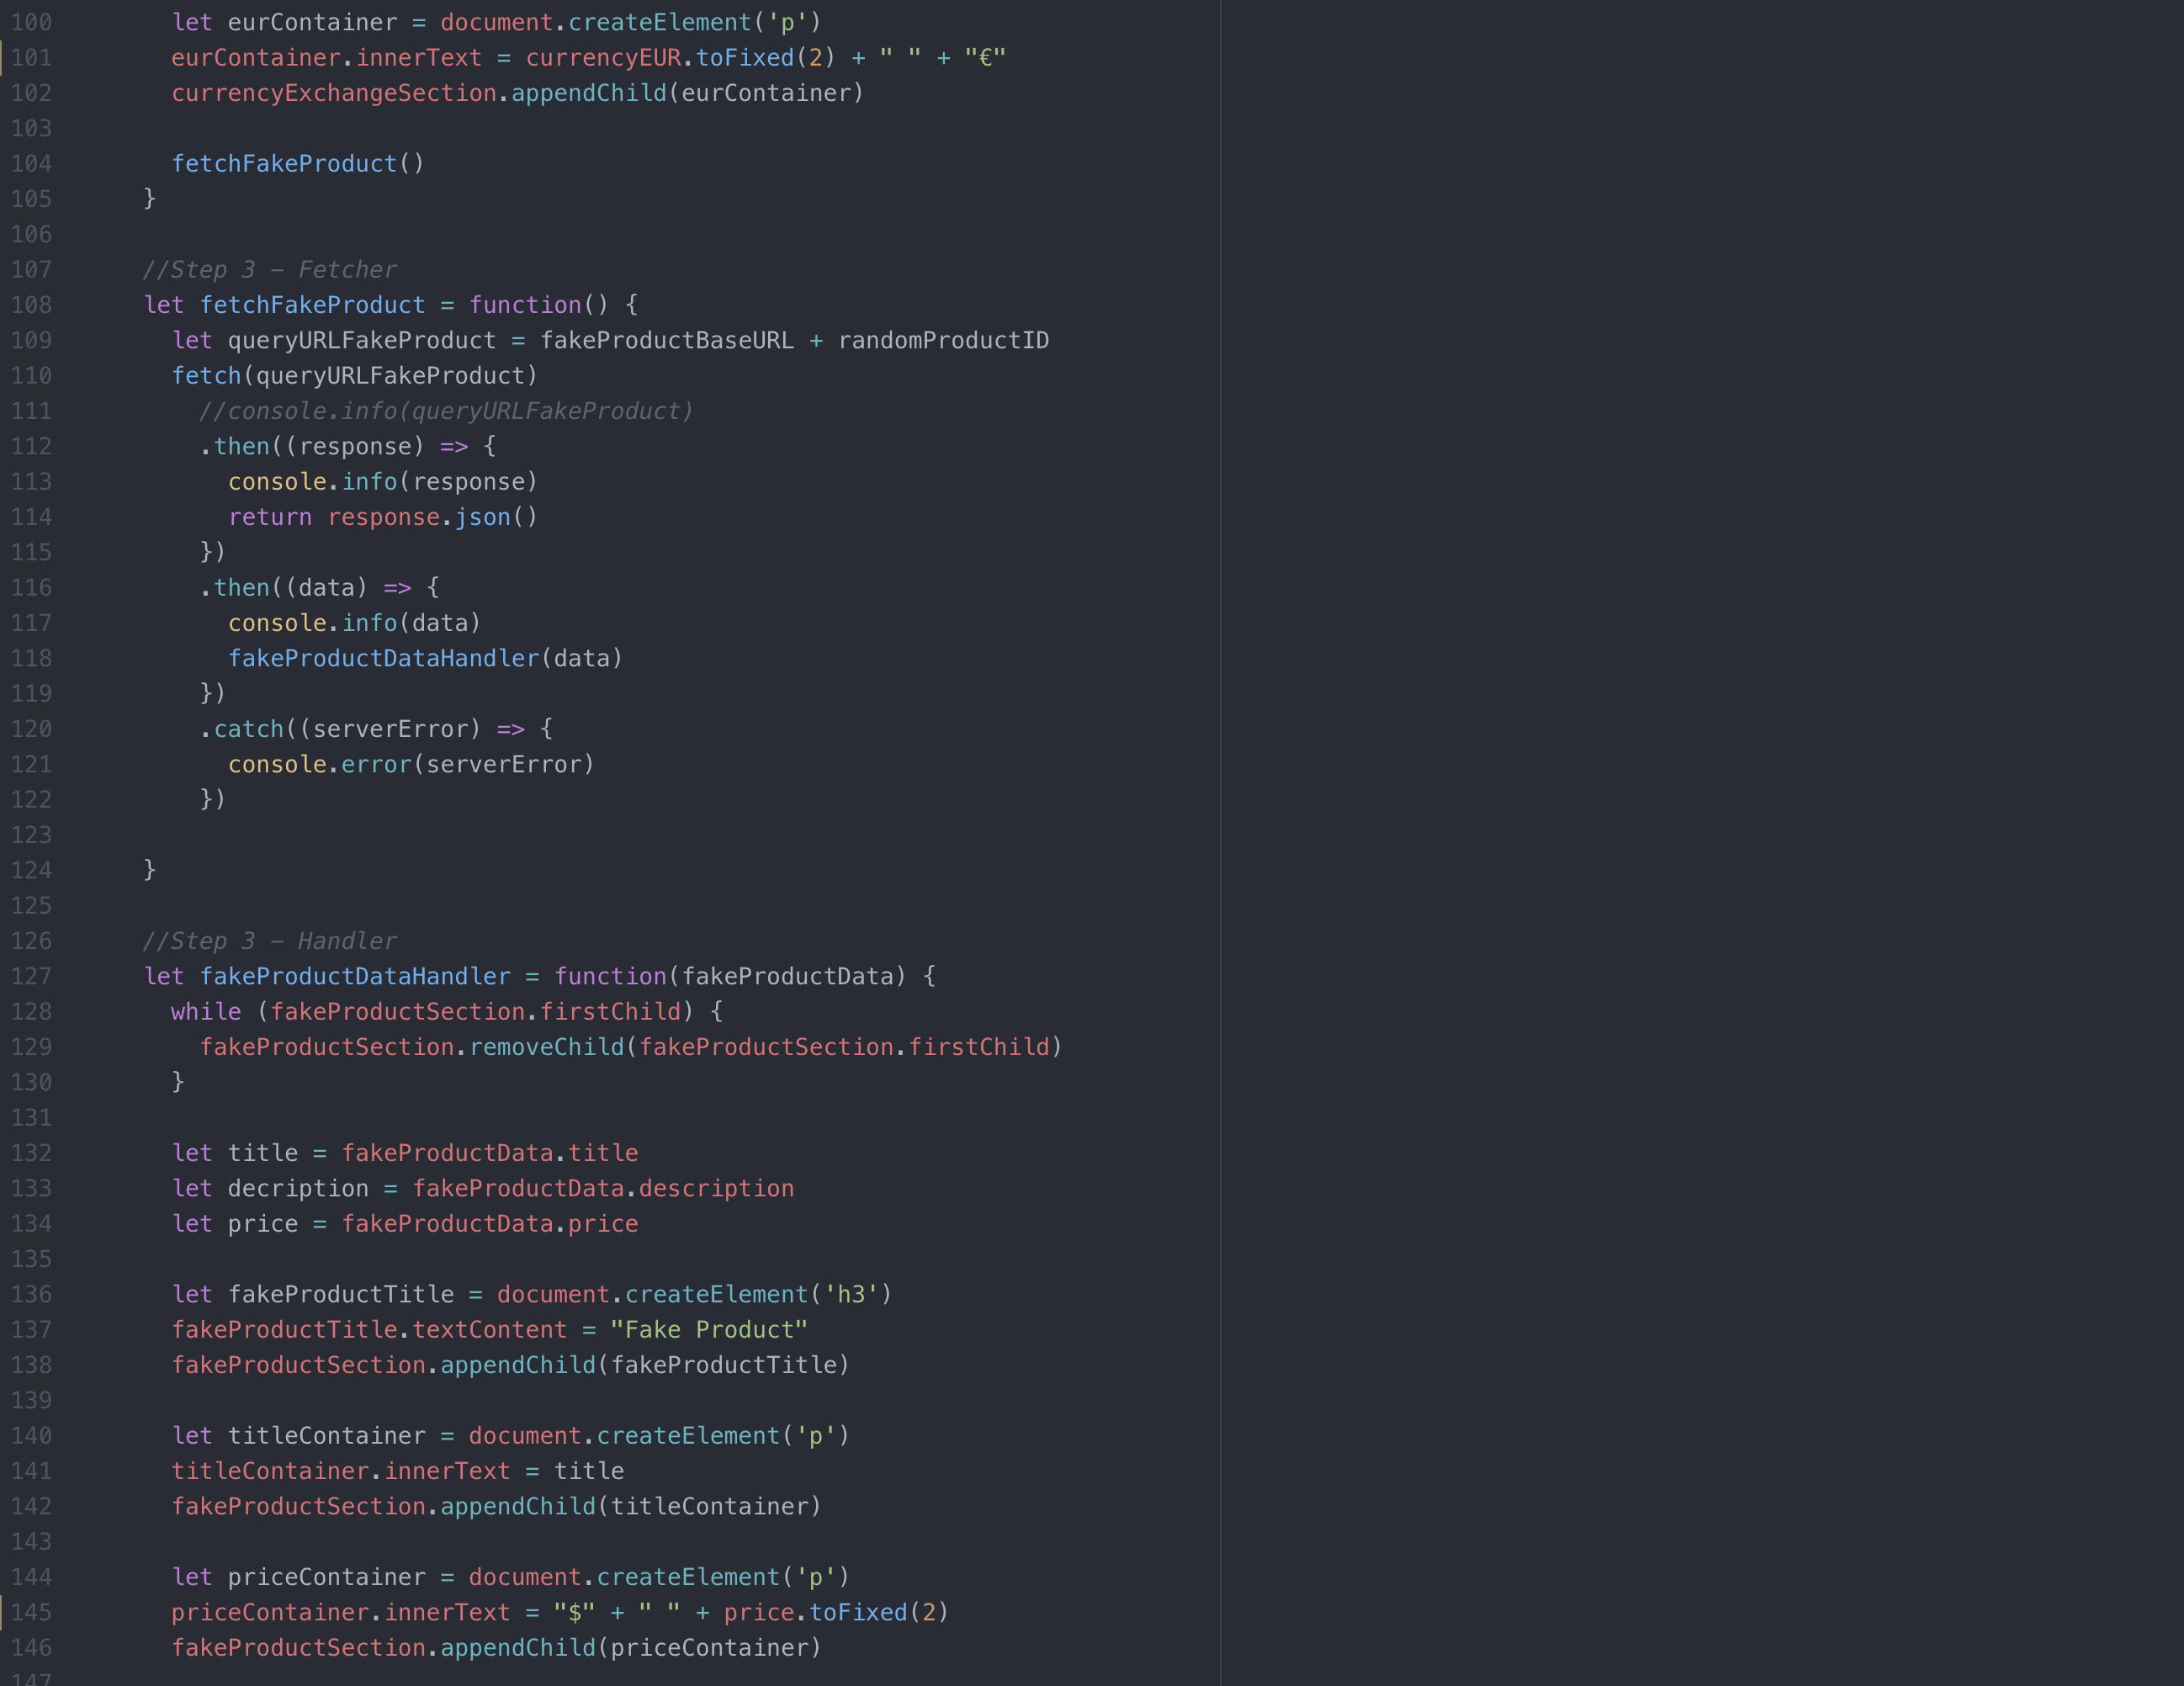Click 'return' keyword before response.json()
This screenshot has height=1686, width=2184.
pos(270,517)
